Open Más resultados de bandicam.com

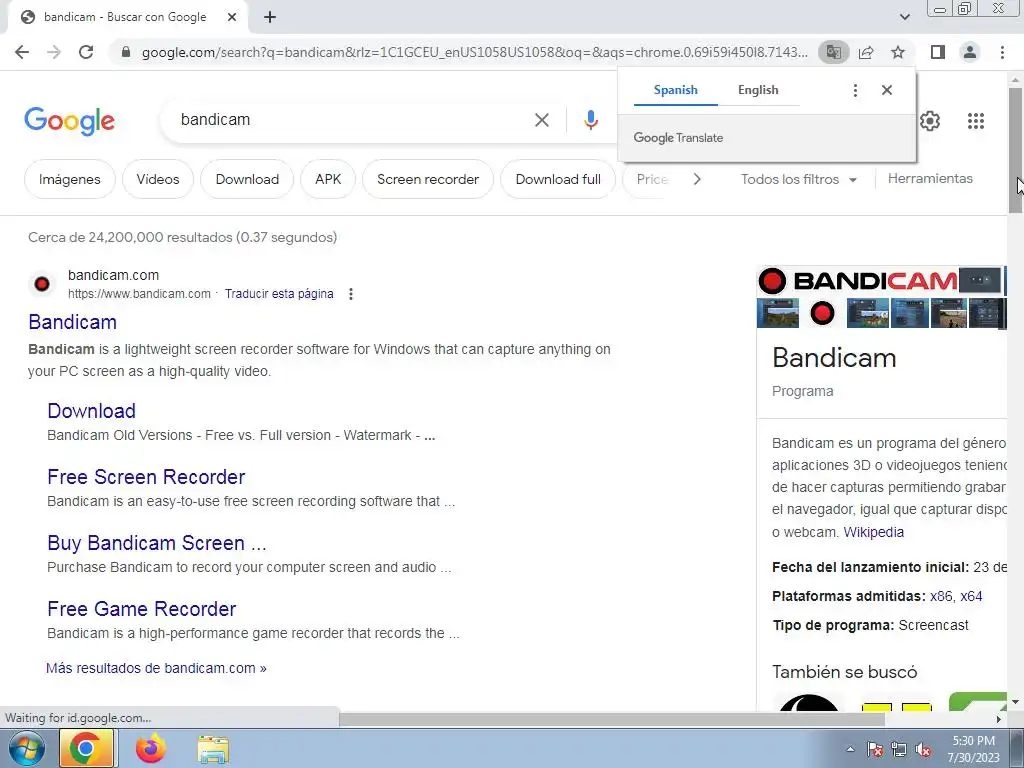click(x=156, y=668)
